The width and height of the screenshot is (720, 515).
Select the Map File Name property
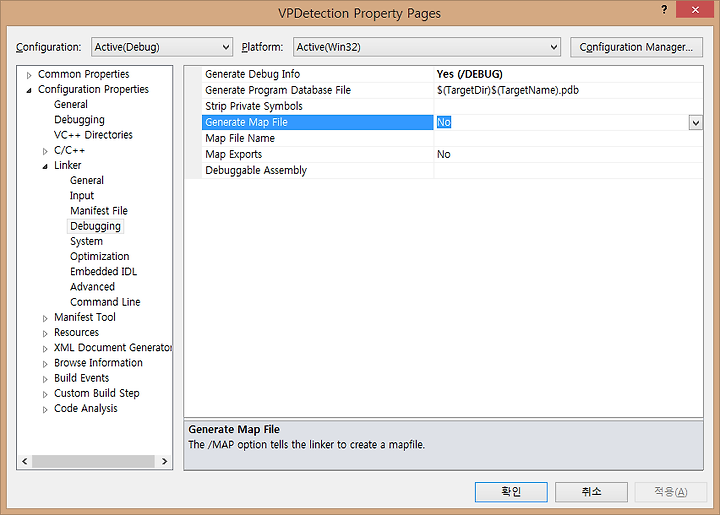[x=317, y=138]
